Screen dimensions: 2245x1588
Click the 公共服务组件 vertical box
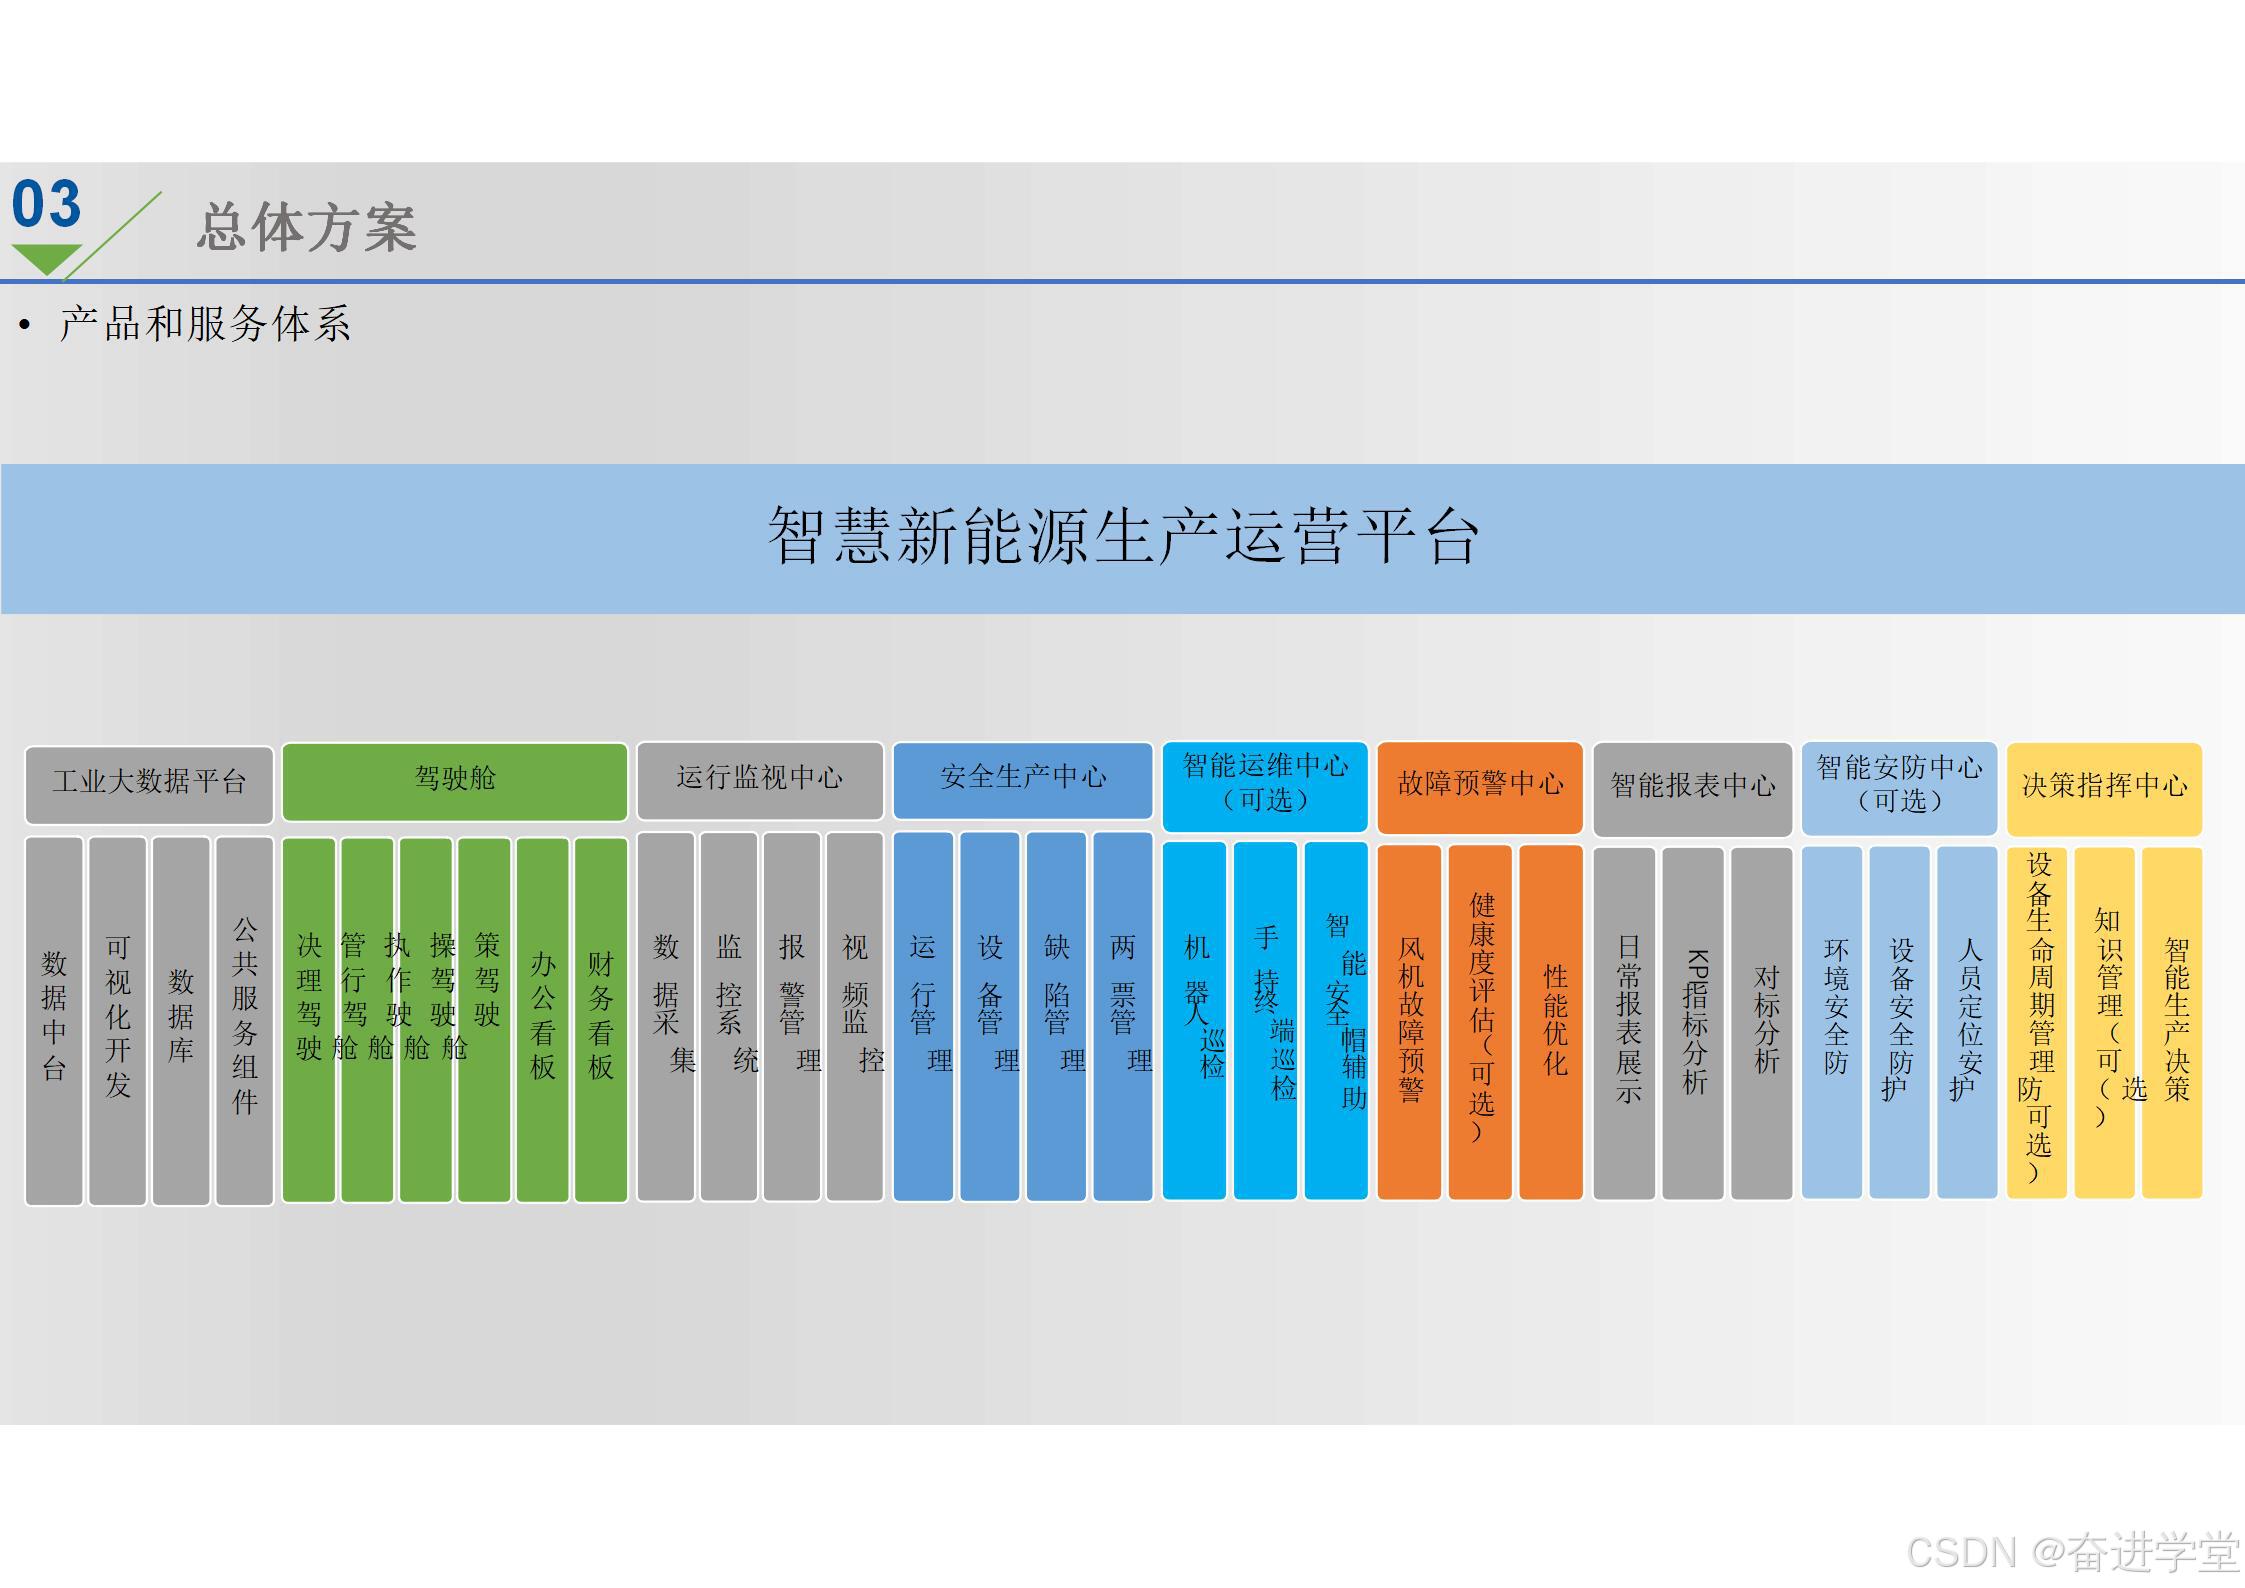[x=245, y=1020]
